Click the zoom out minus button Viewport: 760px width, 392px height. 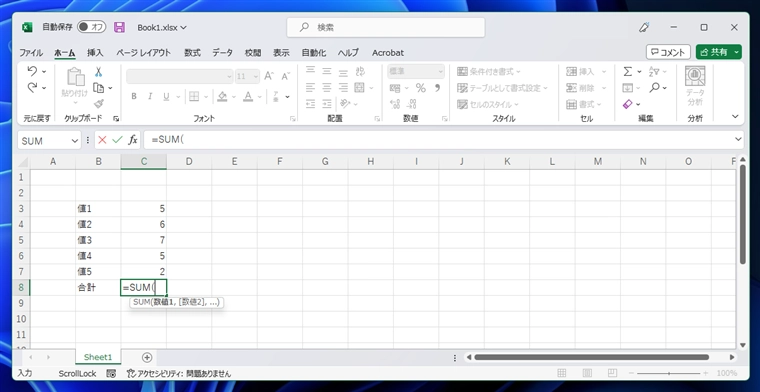tap(632, 373)
